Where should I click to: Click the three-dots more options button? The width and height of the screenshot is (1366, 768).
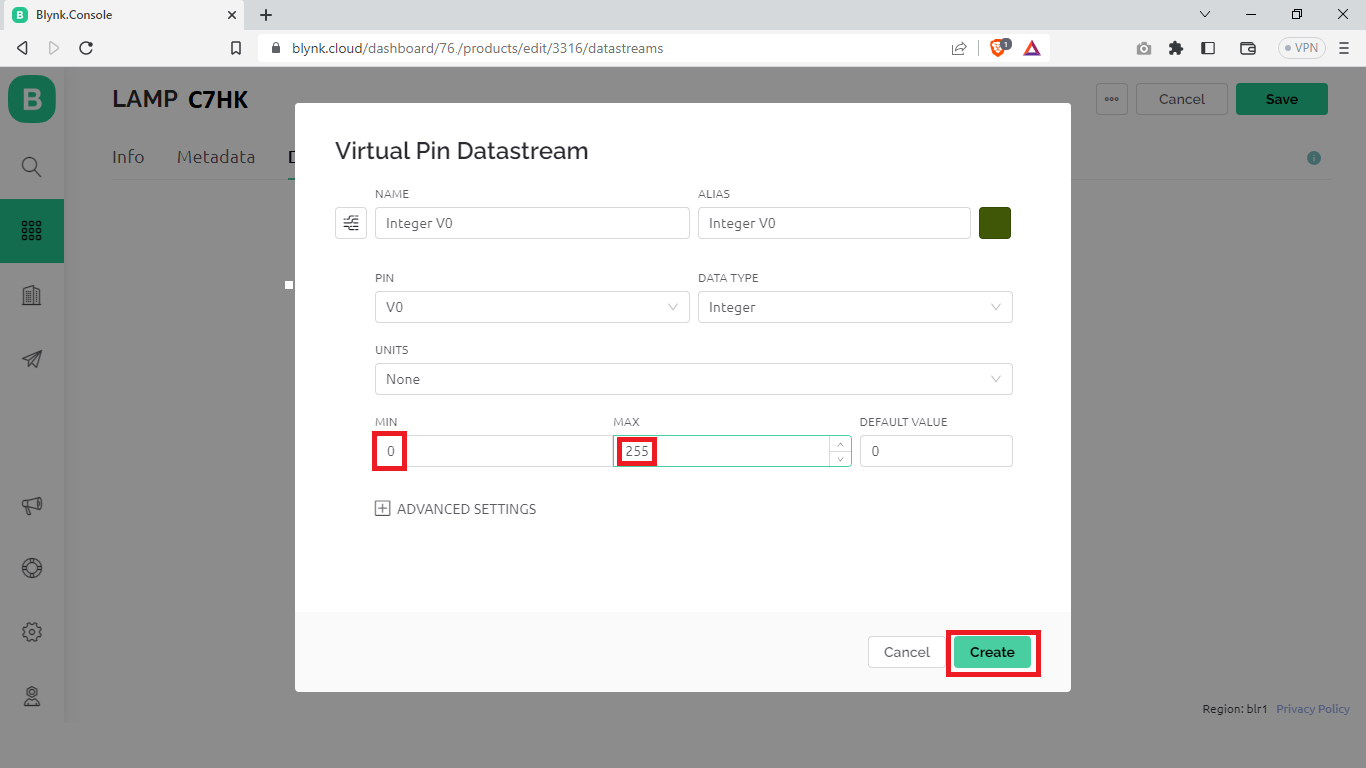point(1112,99)
